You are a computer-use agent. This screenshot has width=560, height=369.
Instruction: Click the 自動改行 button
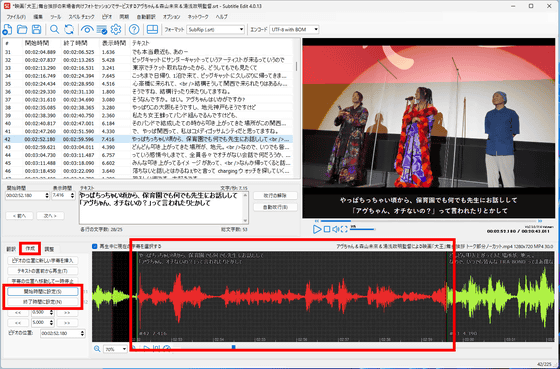click(x=275, y=207)
